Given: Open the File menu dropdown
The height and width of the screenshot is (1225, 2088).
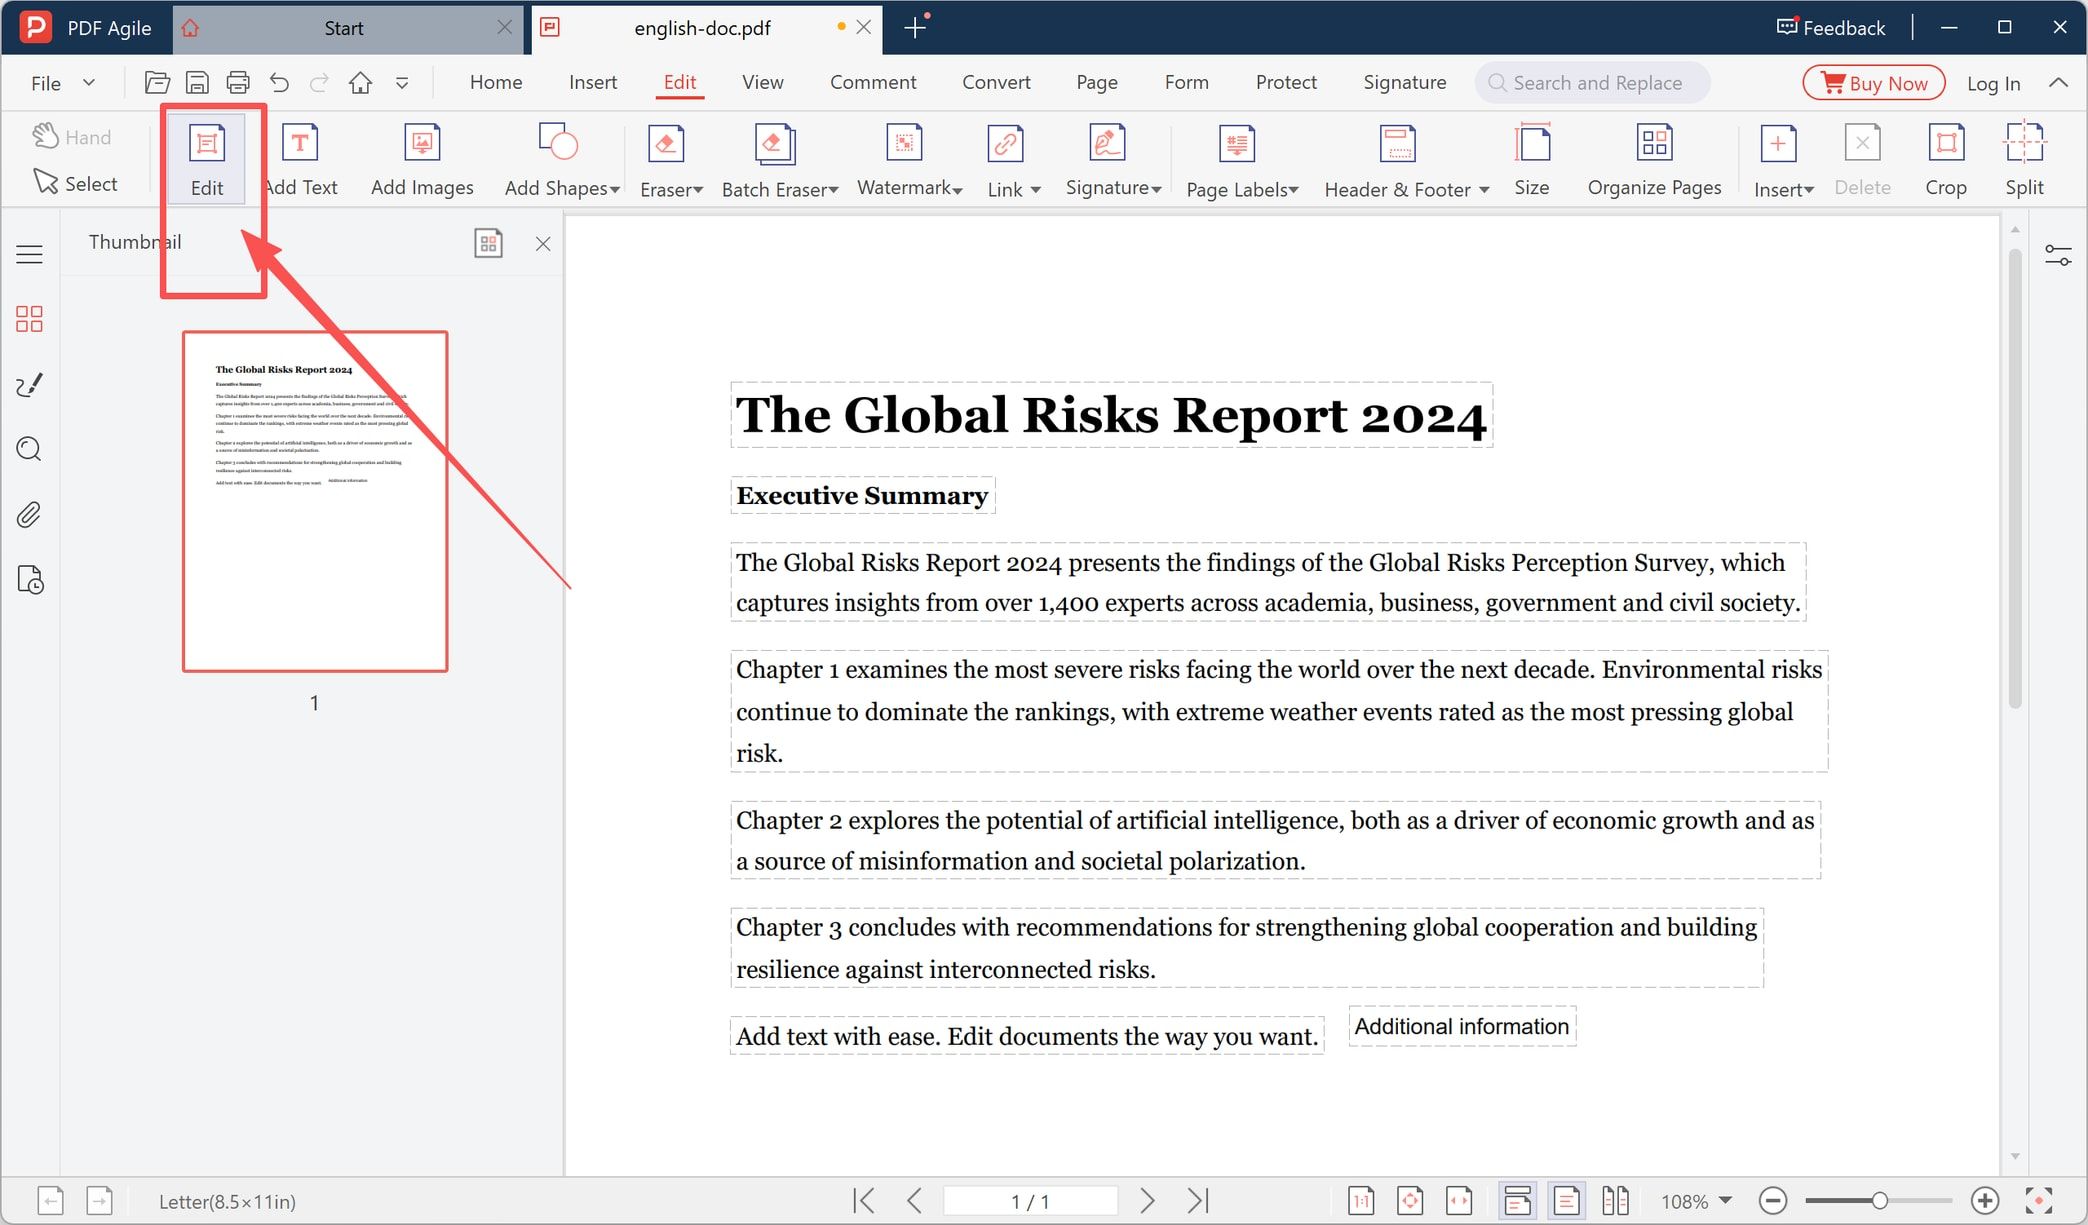Looking at the screenshot, I should pos(62,83).
